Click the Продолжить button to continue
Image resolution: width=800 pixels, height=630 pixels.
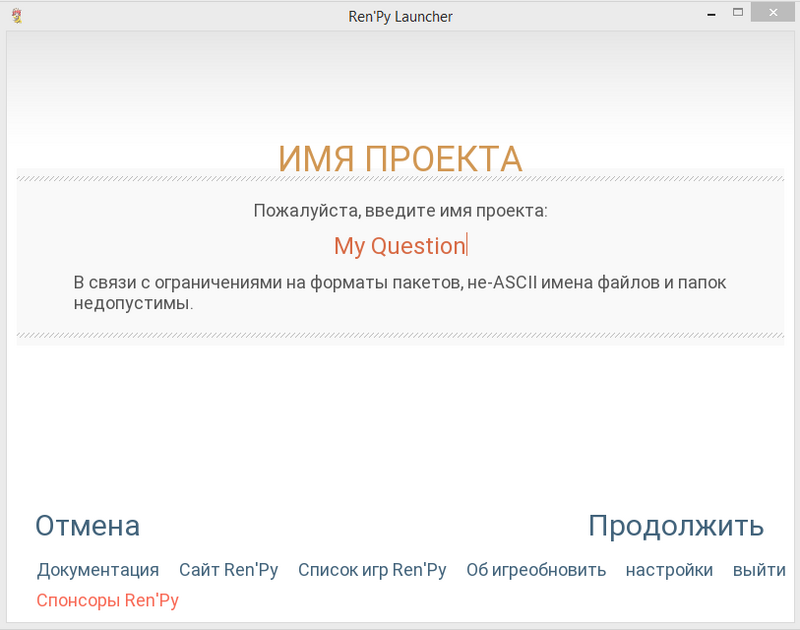click(676, 525)
